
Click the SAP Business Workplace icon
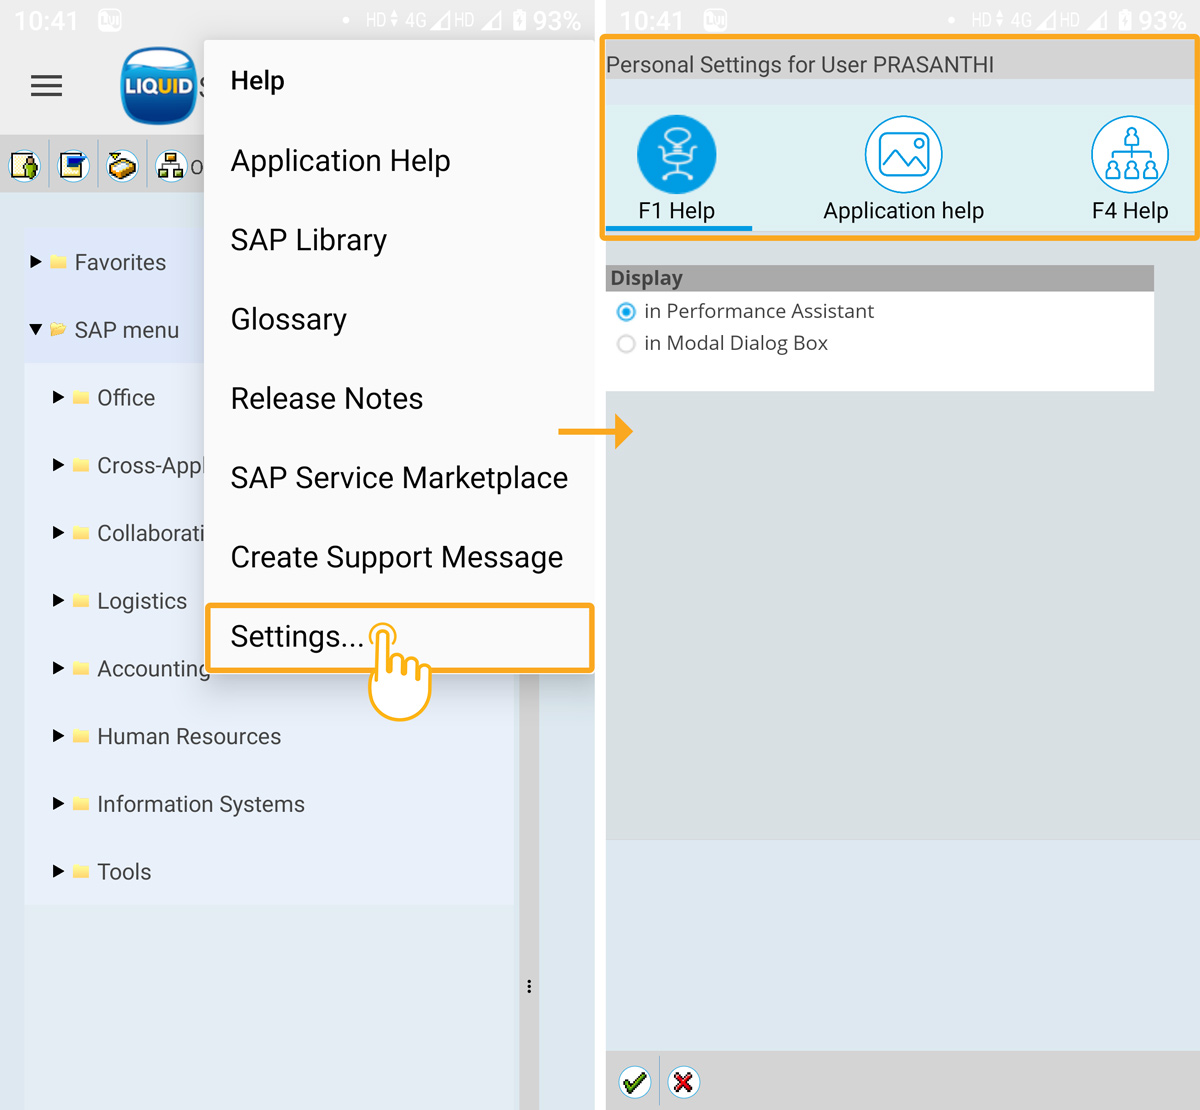122,165
